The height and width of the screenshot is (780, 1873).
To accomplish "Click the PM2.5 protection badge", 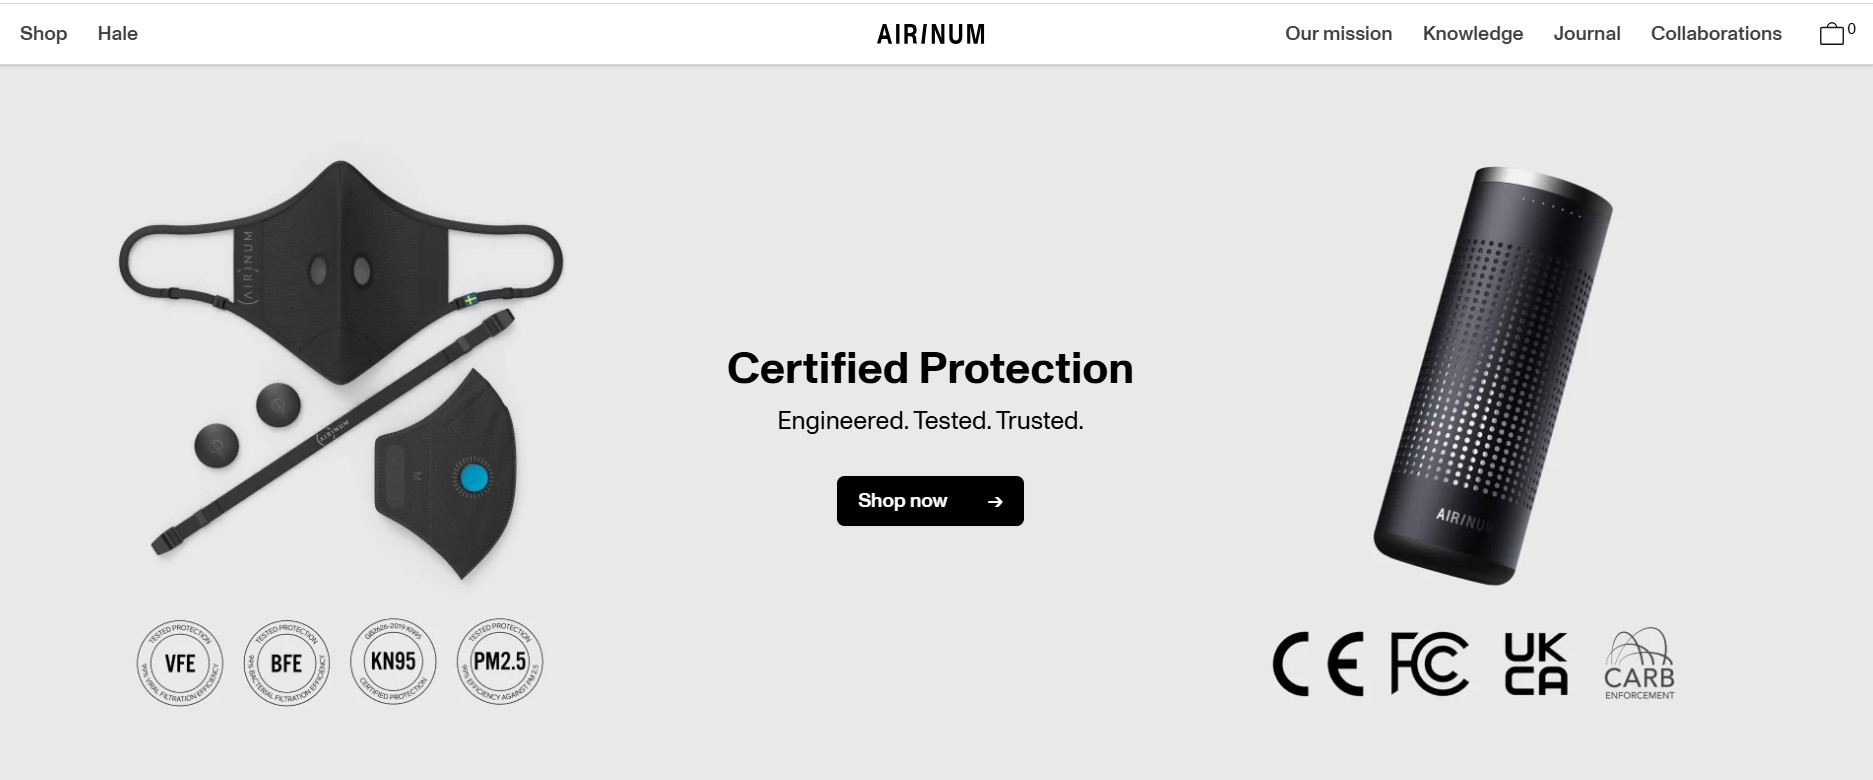I will tap(500, 661).
